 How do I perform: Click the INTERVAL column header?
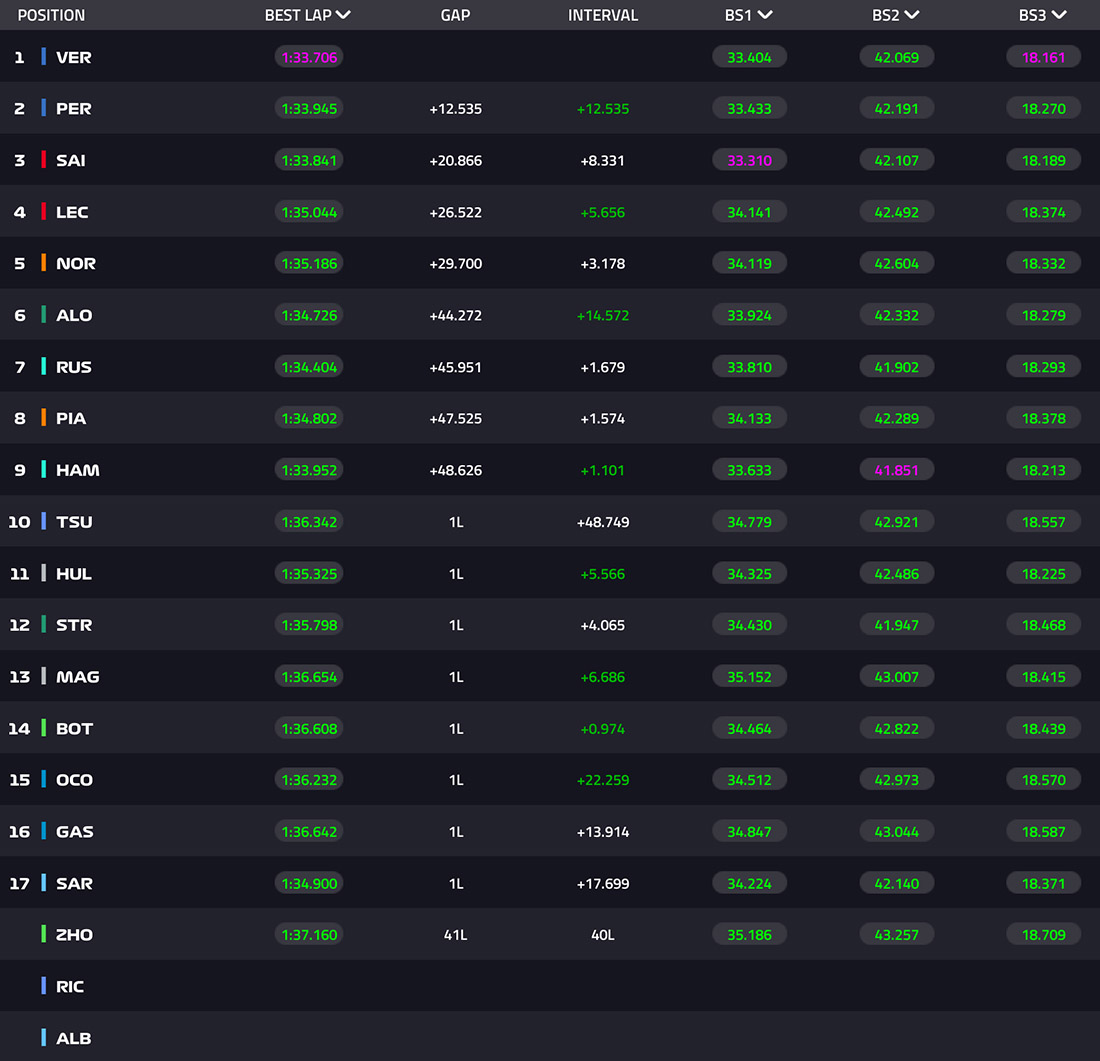point(603,15)
